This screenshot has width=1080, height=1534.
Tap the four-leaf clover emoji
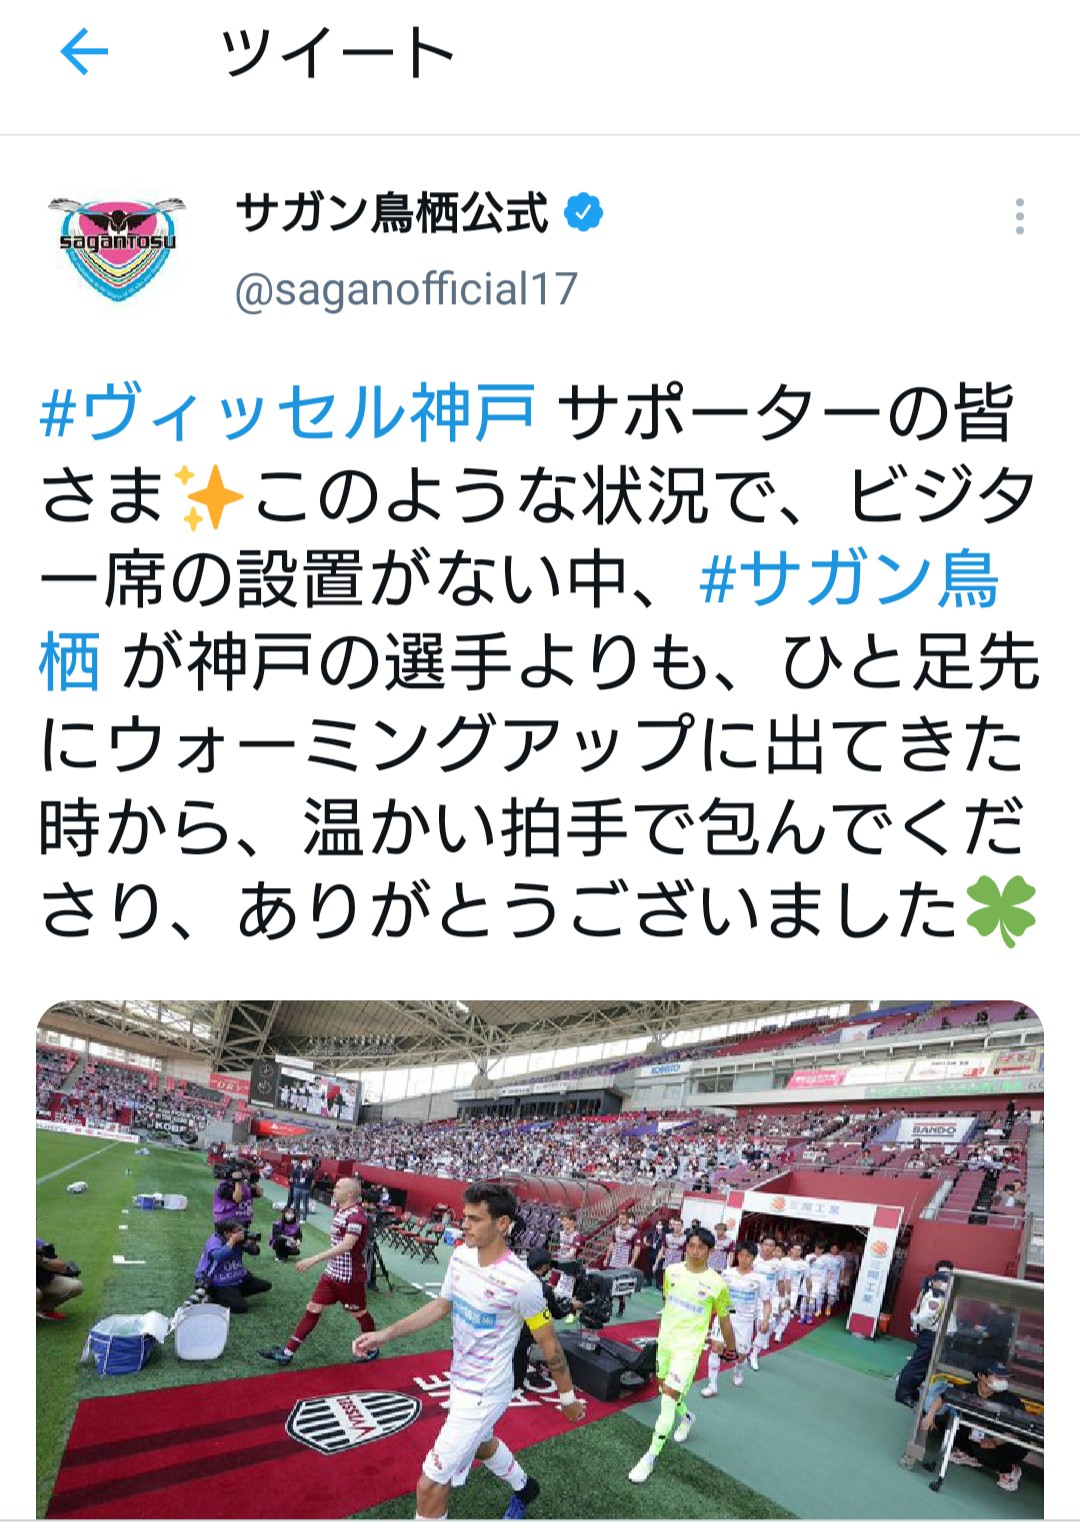(x=1000, y=912)
